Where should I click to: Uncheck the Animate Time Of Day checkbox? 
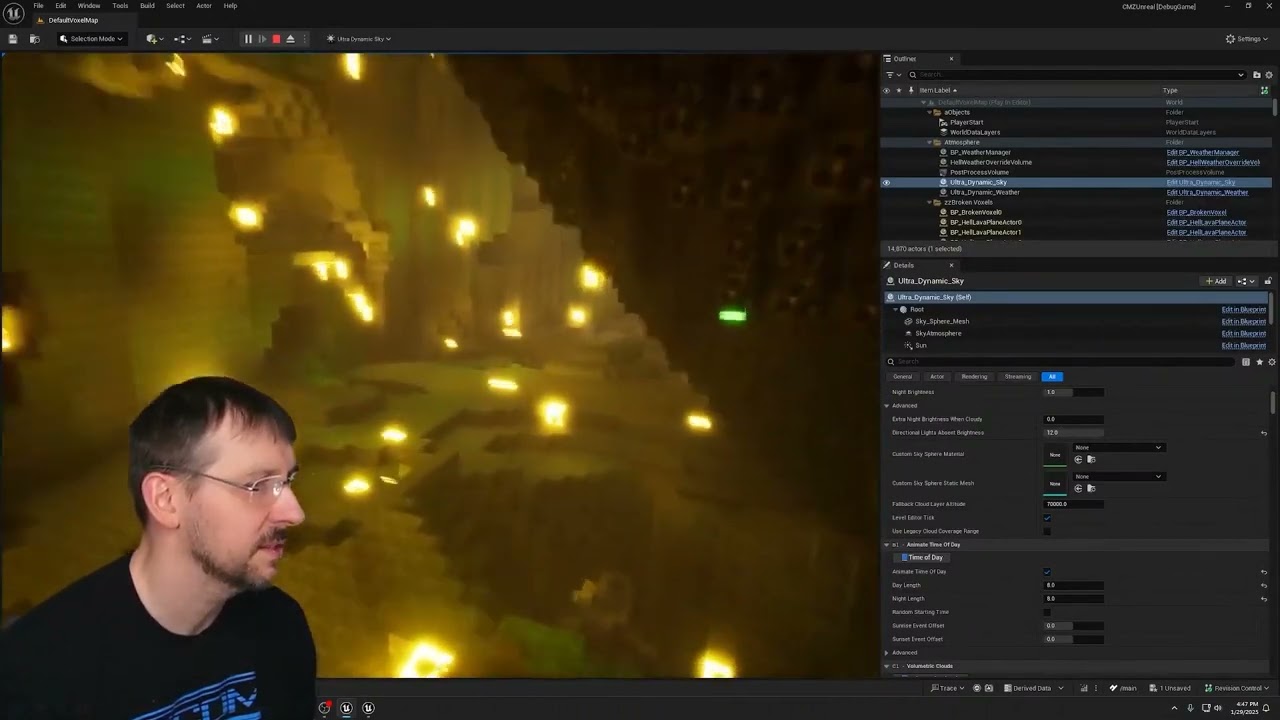(x=1047, y=572)
